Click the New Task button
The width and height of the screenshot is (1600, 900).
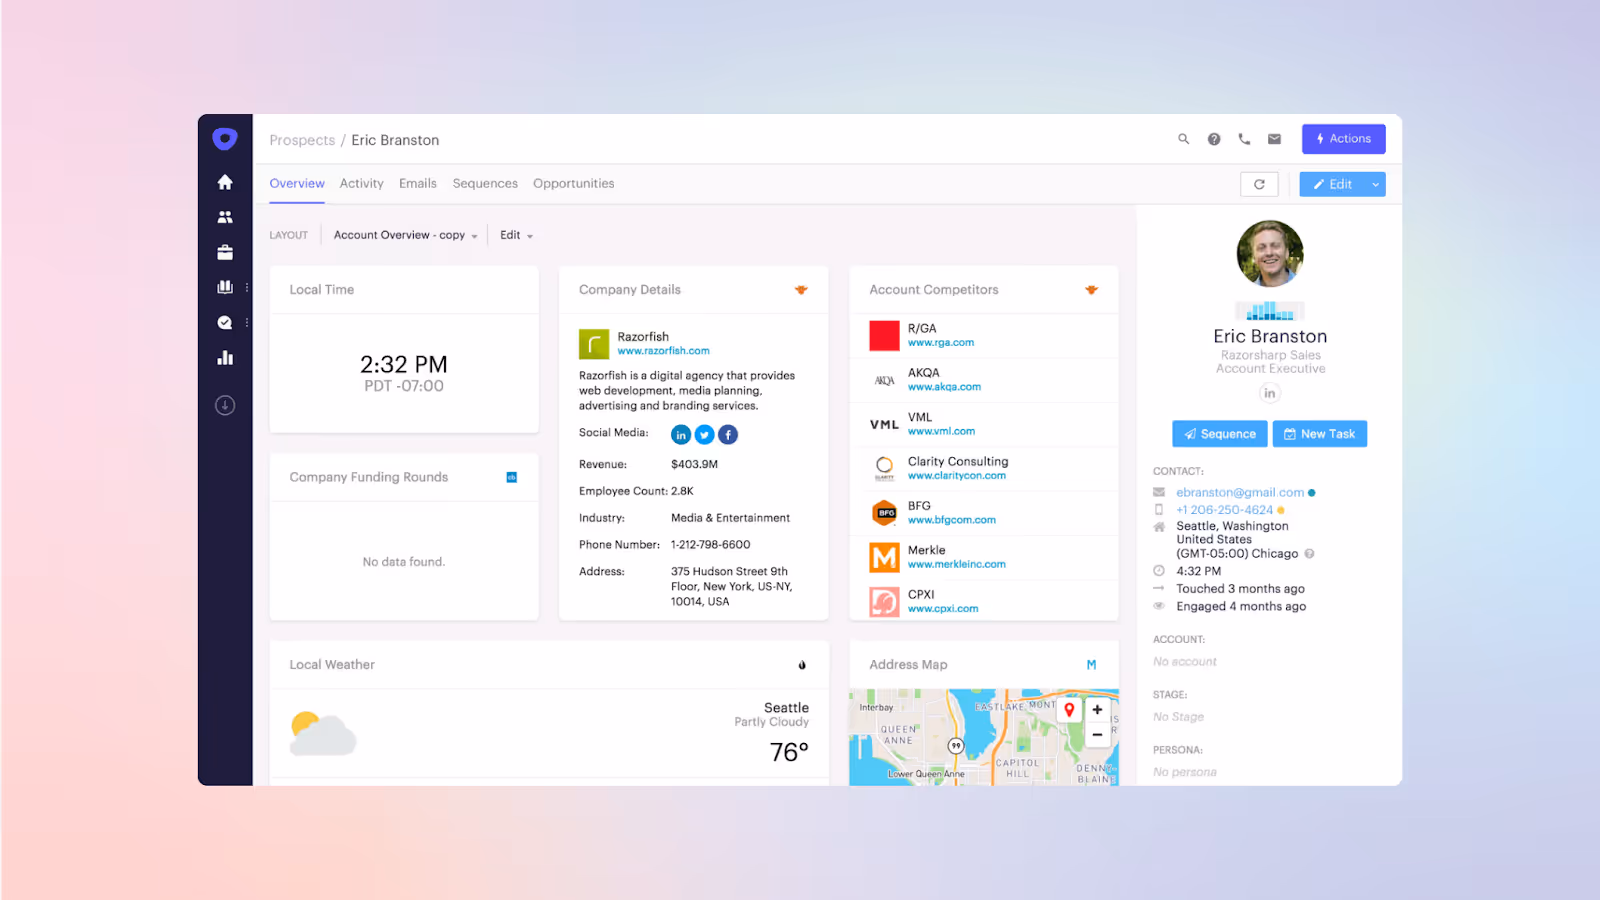tap(1319, 434)
